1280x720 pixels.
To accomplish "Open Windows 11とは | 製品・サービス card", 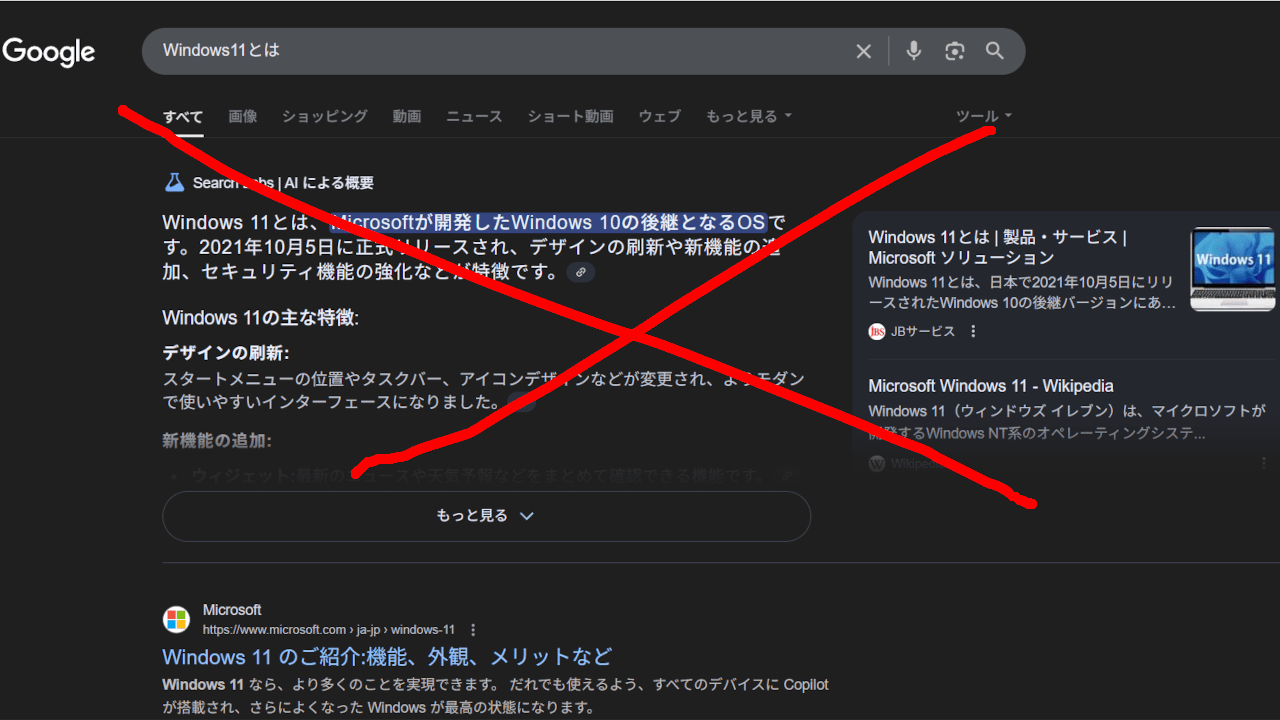I will point(997,247).
